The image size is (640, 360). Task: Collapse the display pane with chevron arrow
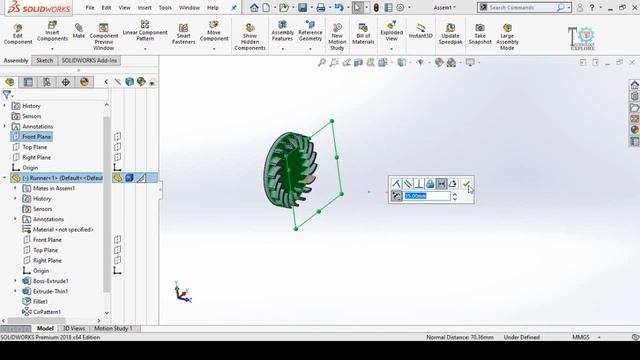106,82
